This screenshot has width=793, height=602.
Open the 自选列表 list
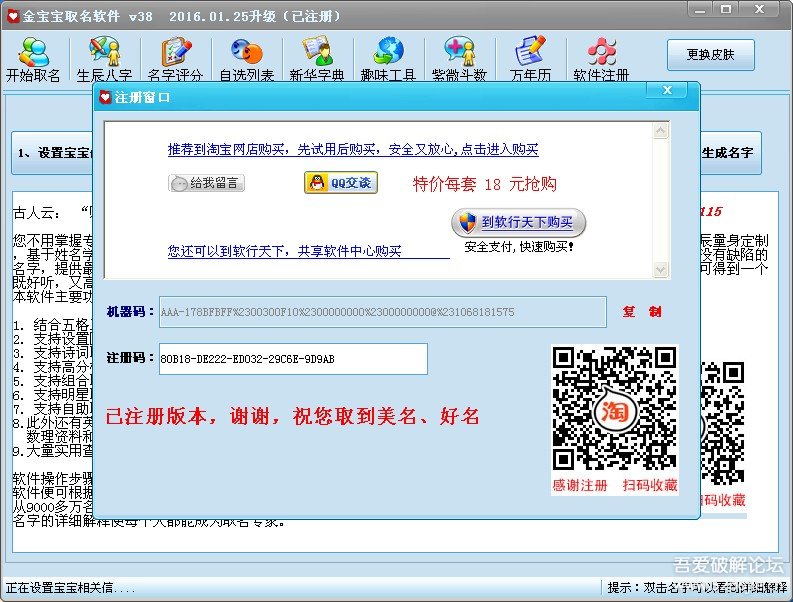coord(246,59)
